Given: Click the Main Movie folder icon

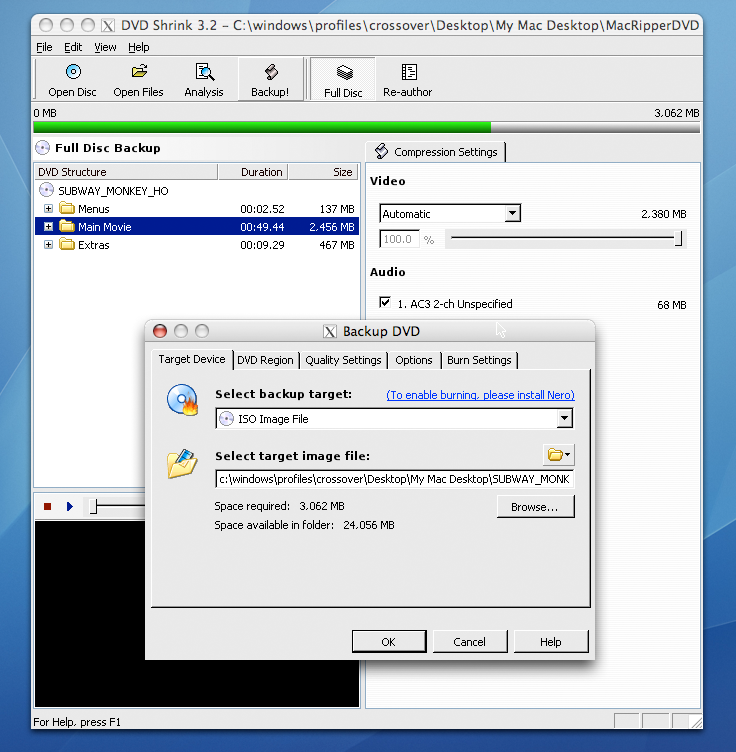Looking at the screenshot, I should coord(67,226).
